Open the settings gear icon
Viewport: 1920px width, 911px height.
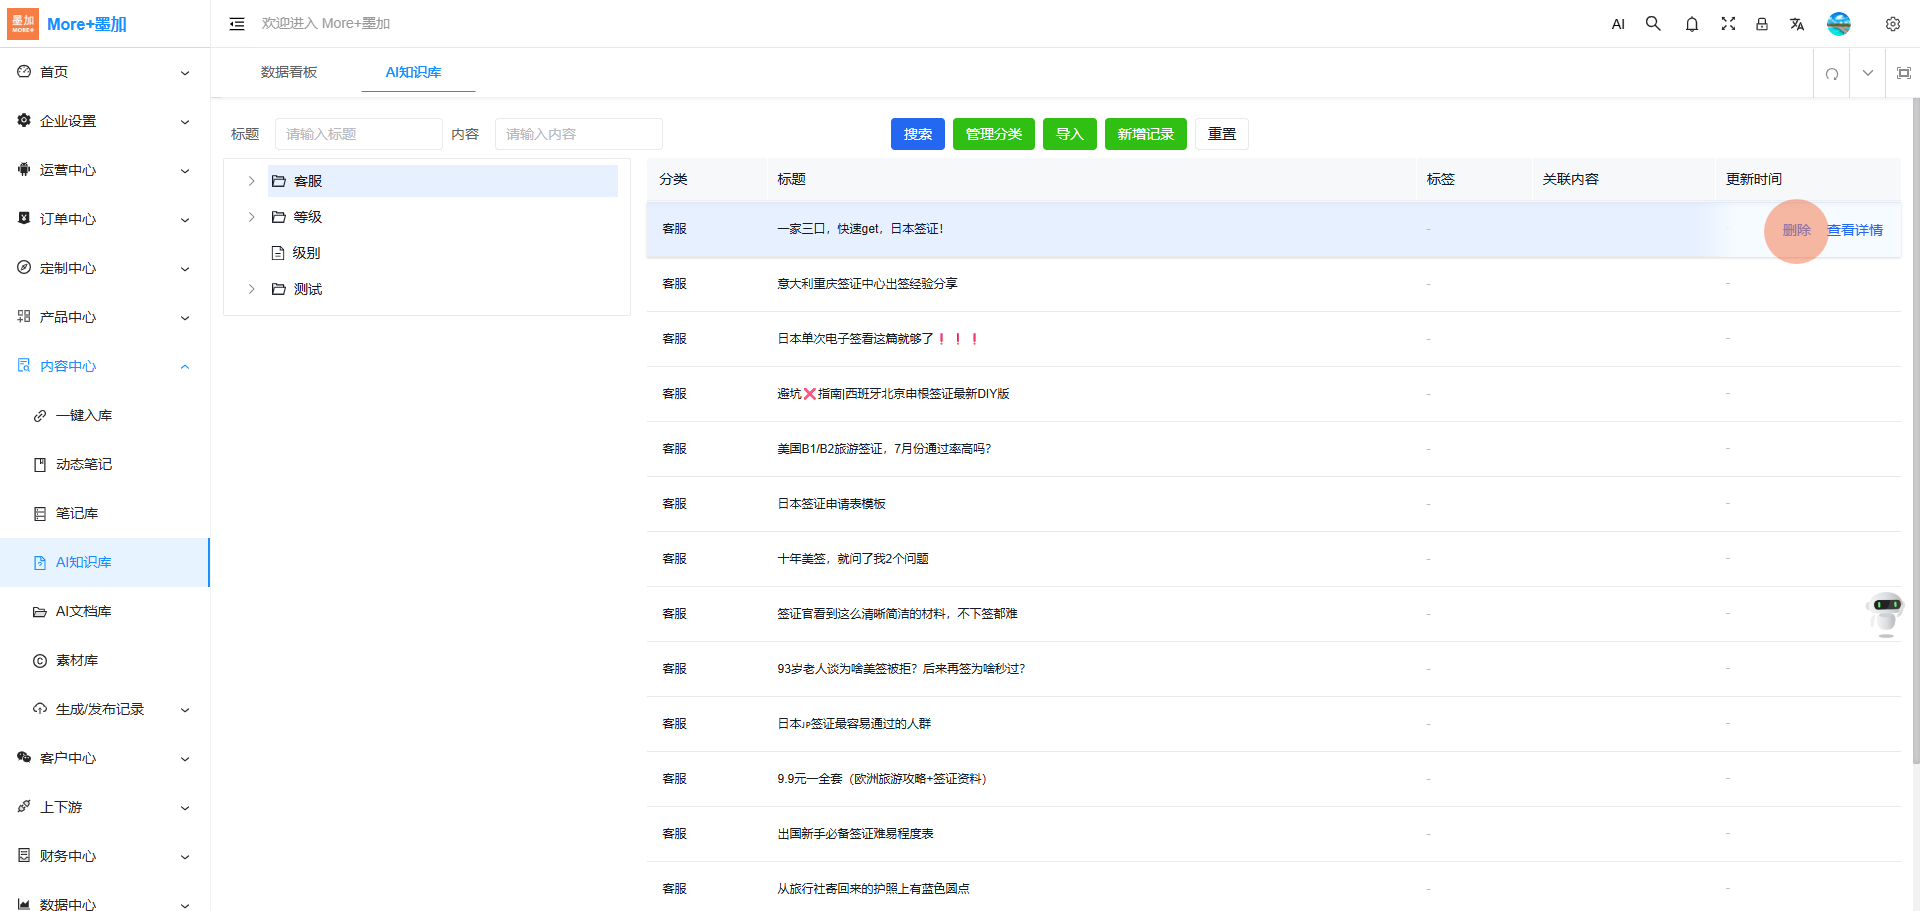coord(1892,24)
